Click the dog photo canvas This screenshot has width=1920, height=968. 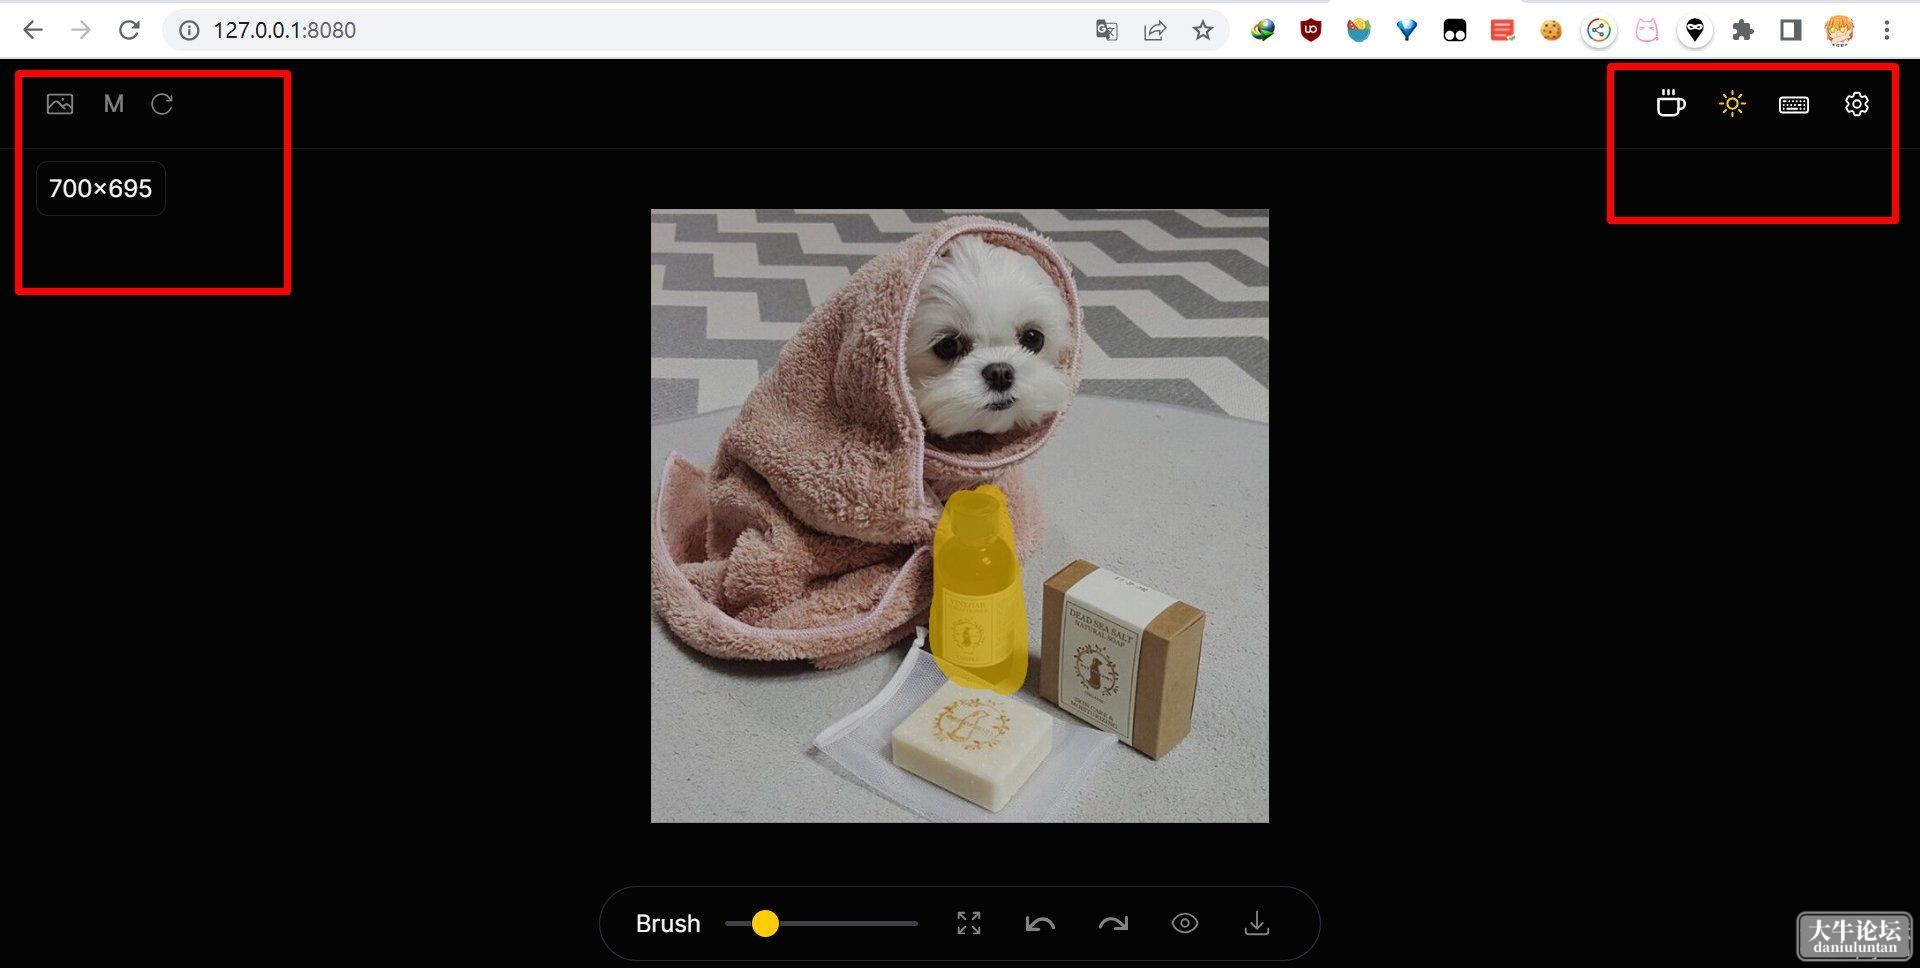[960, 516]
